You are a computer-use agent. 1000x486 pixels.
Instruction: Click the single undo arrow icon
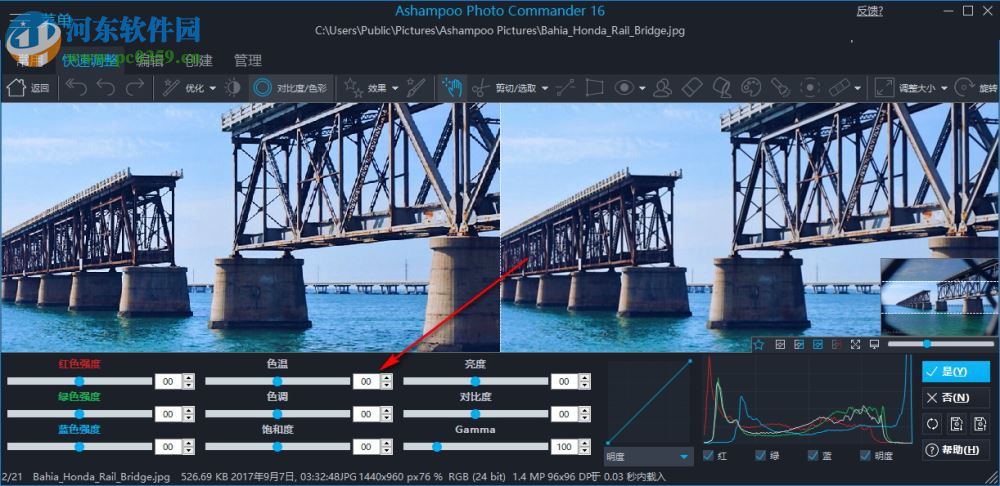[106, 88]
